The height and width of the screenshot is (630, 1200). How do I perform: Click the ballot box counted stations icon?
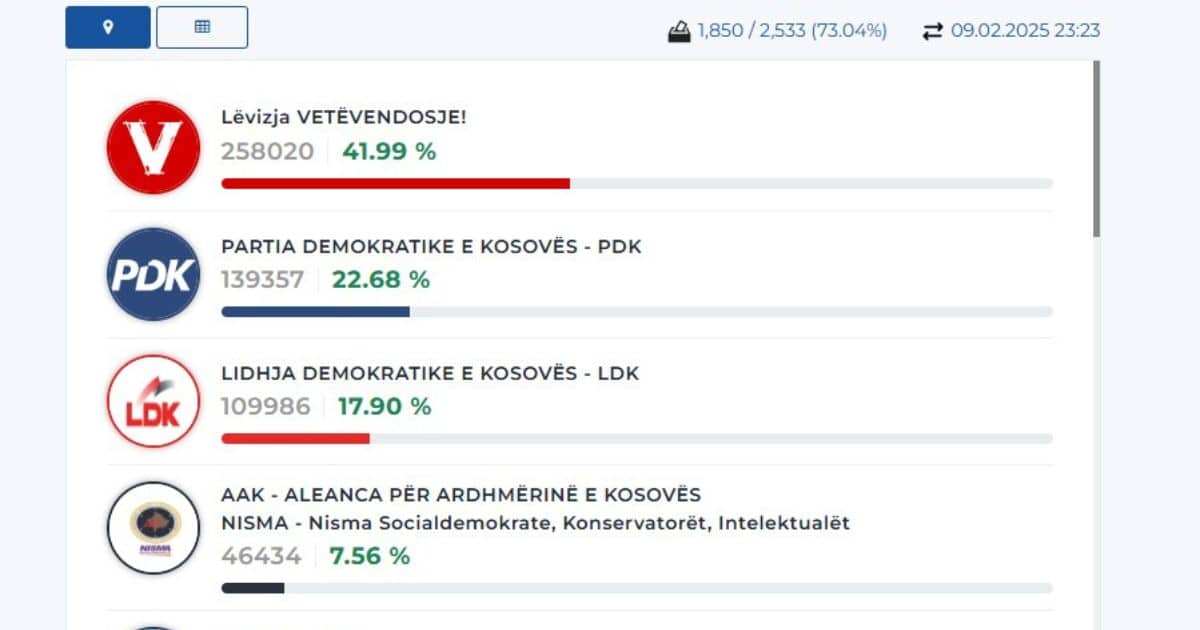point(679,31)
